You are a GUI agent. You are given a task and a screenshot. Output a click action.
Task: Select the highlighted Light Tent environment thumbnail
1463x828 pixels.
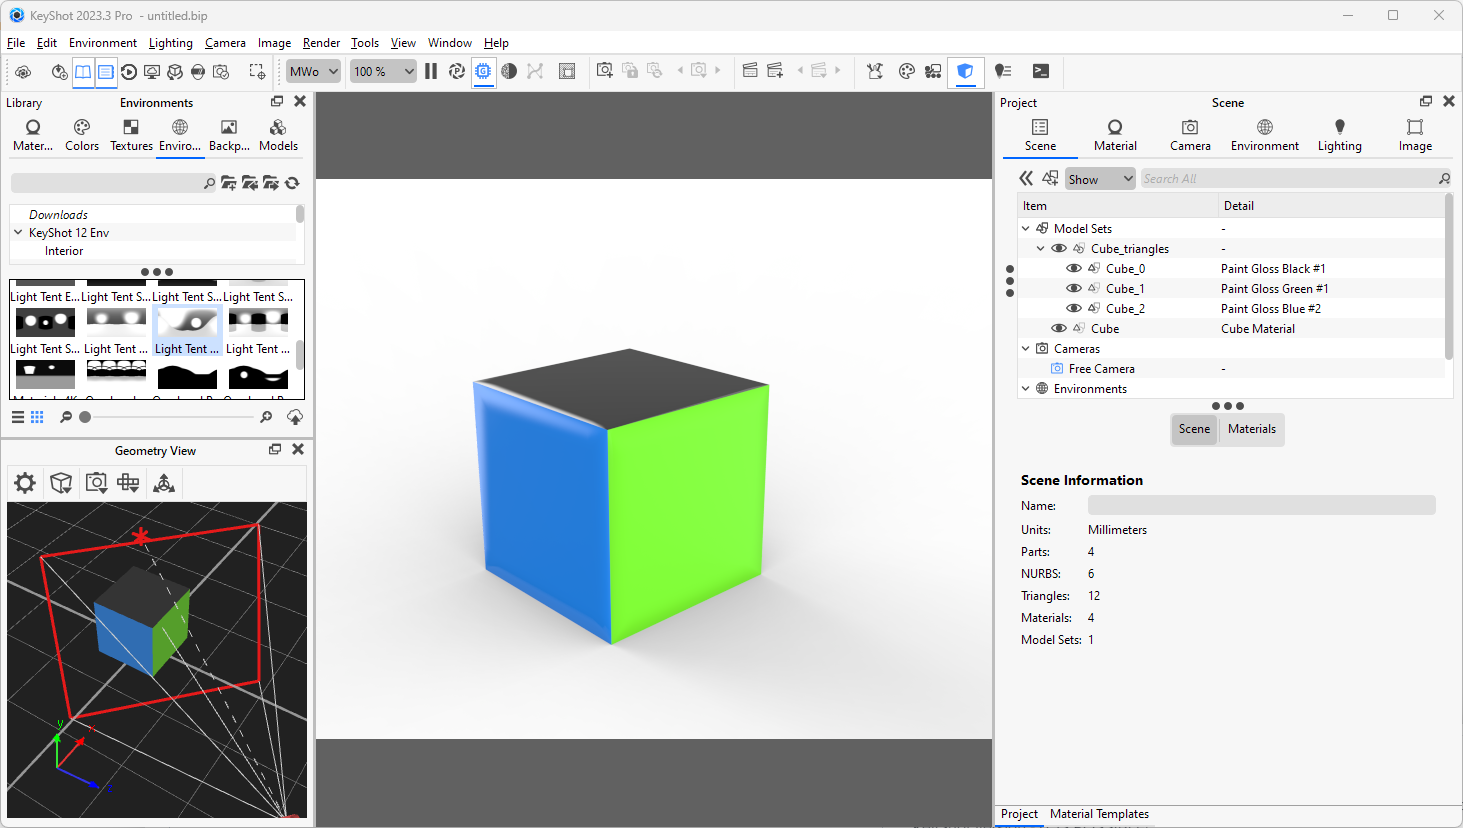[x=187, y=331]
